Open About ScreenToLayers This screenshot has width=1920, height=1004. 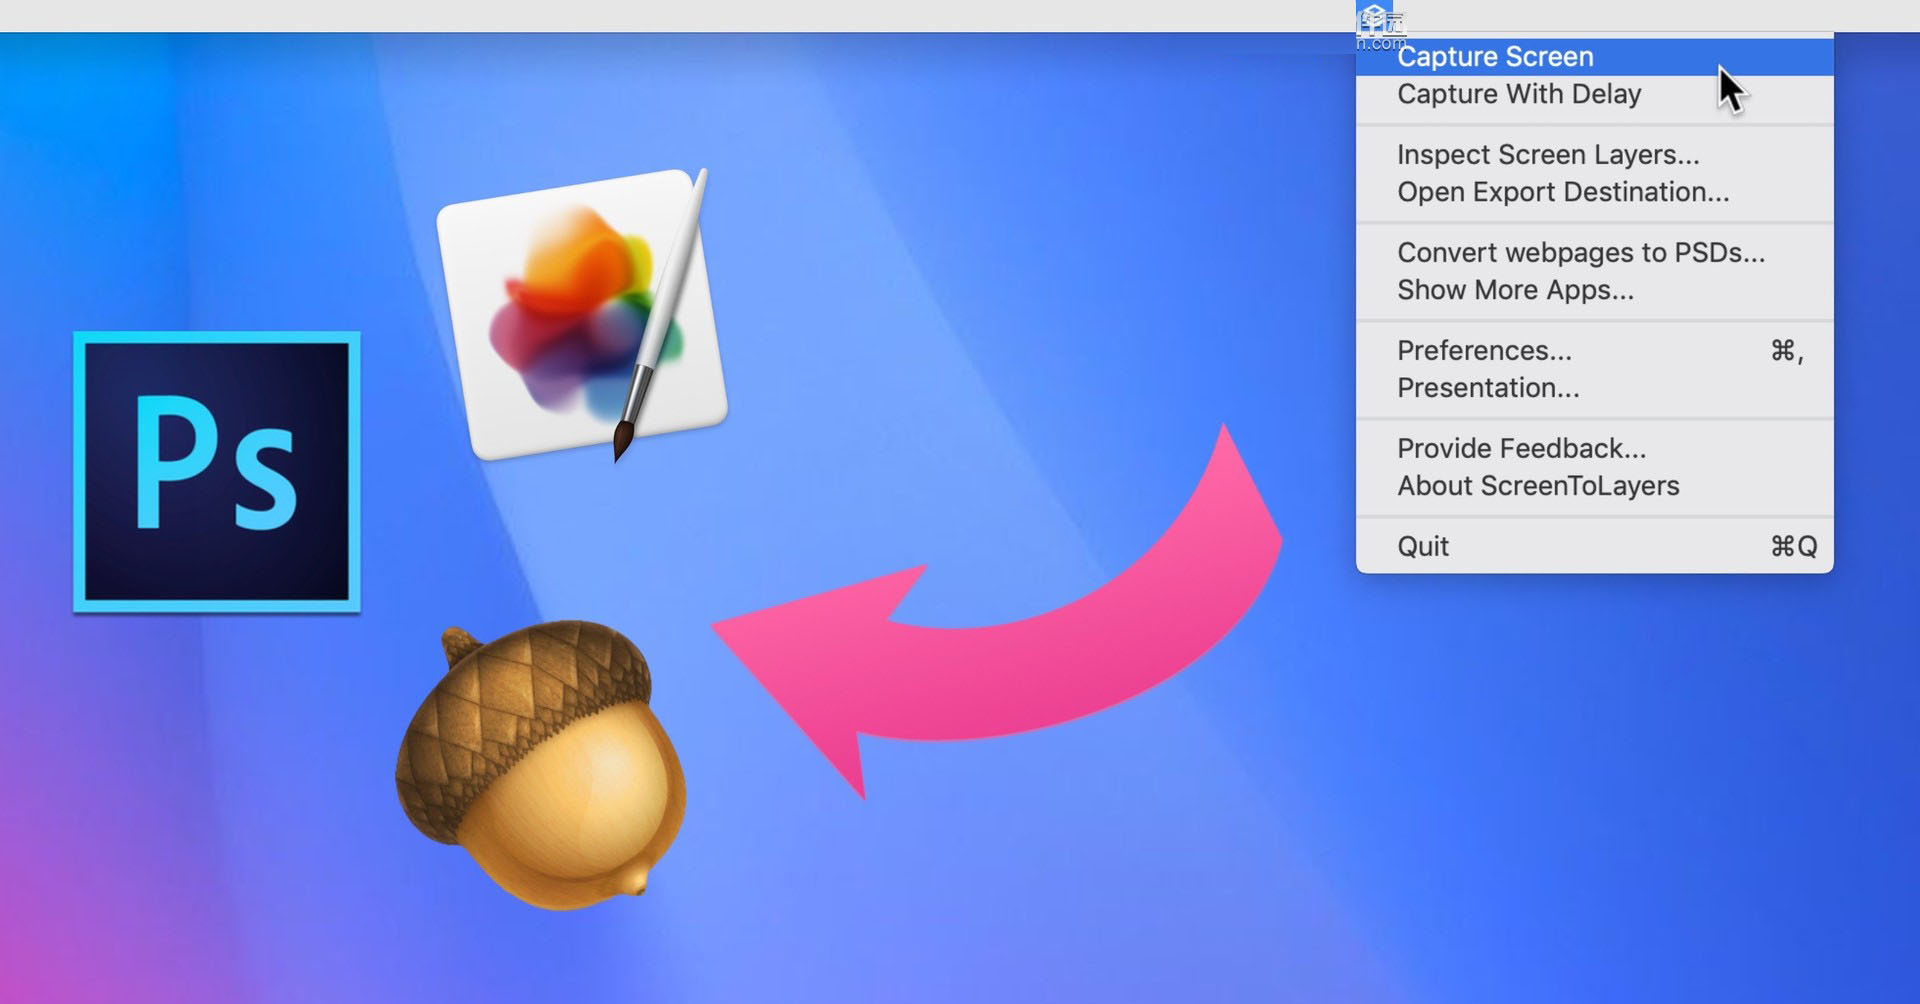point(1594,486)
